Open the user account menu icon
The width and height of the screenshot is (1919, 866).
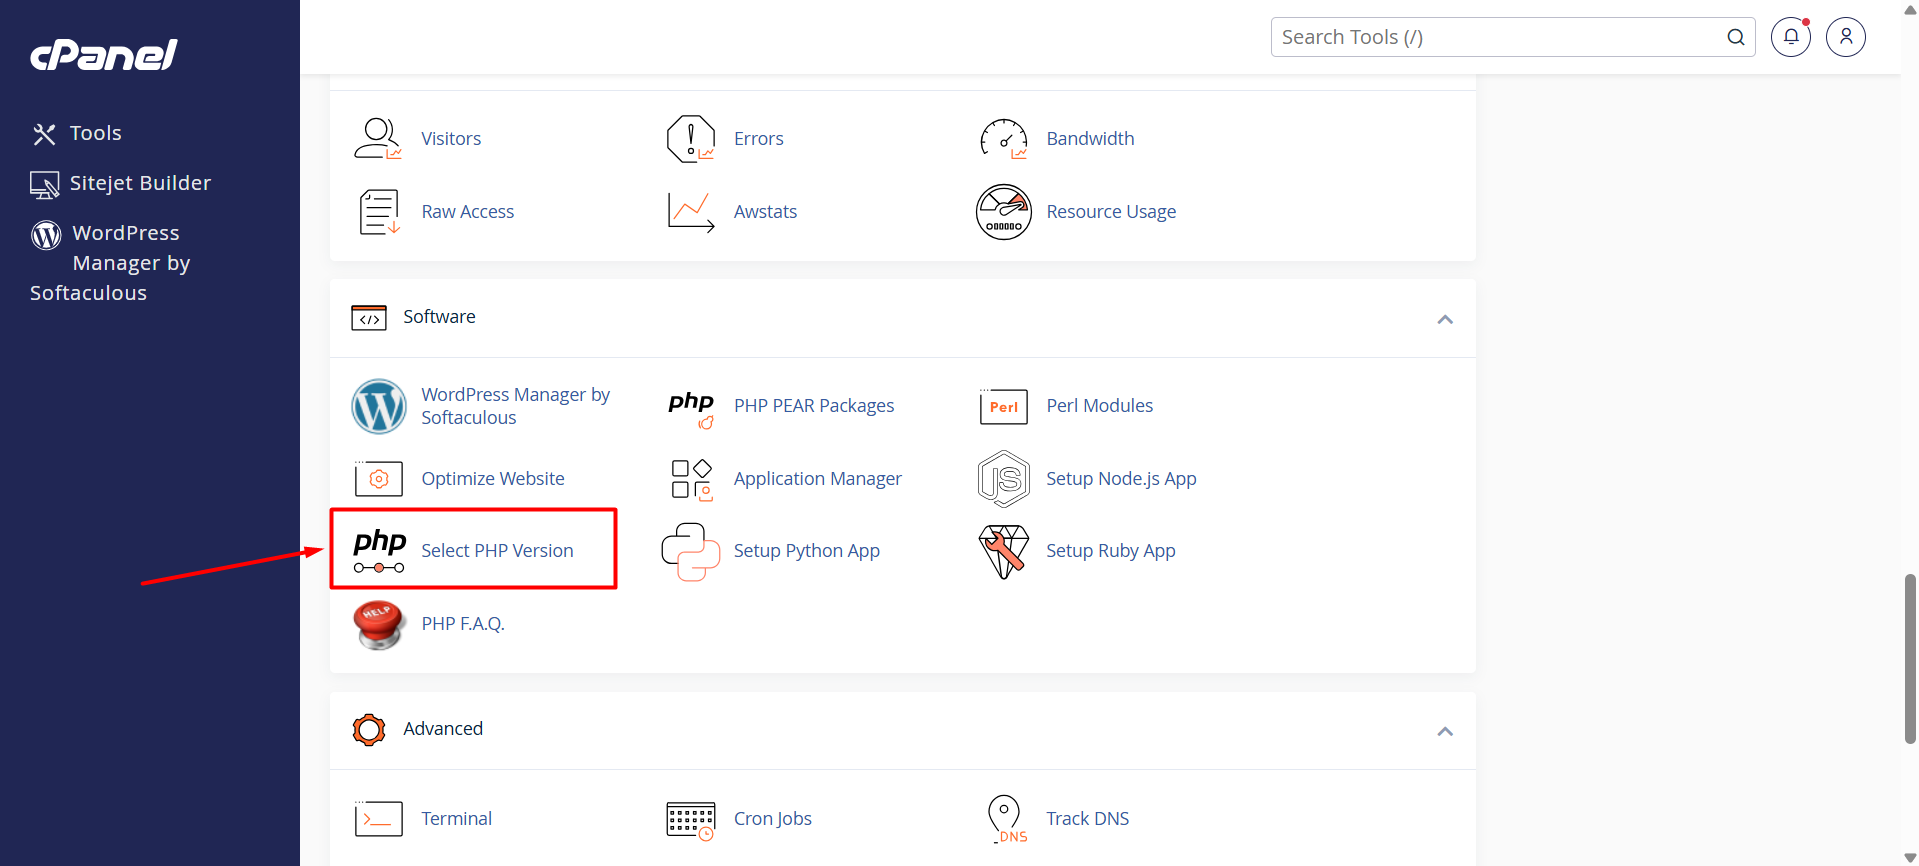1846,37
